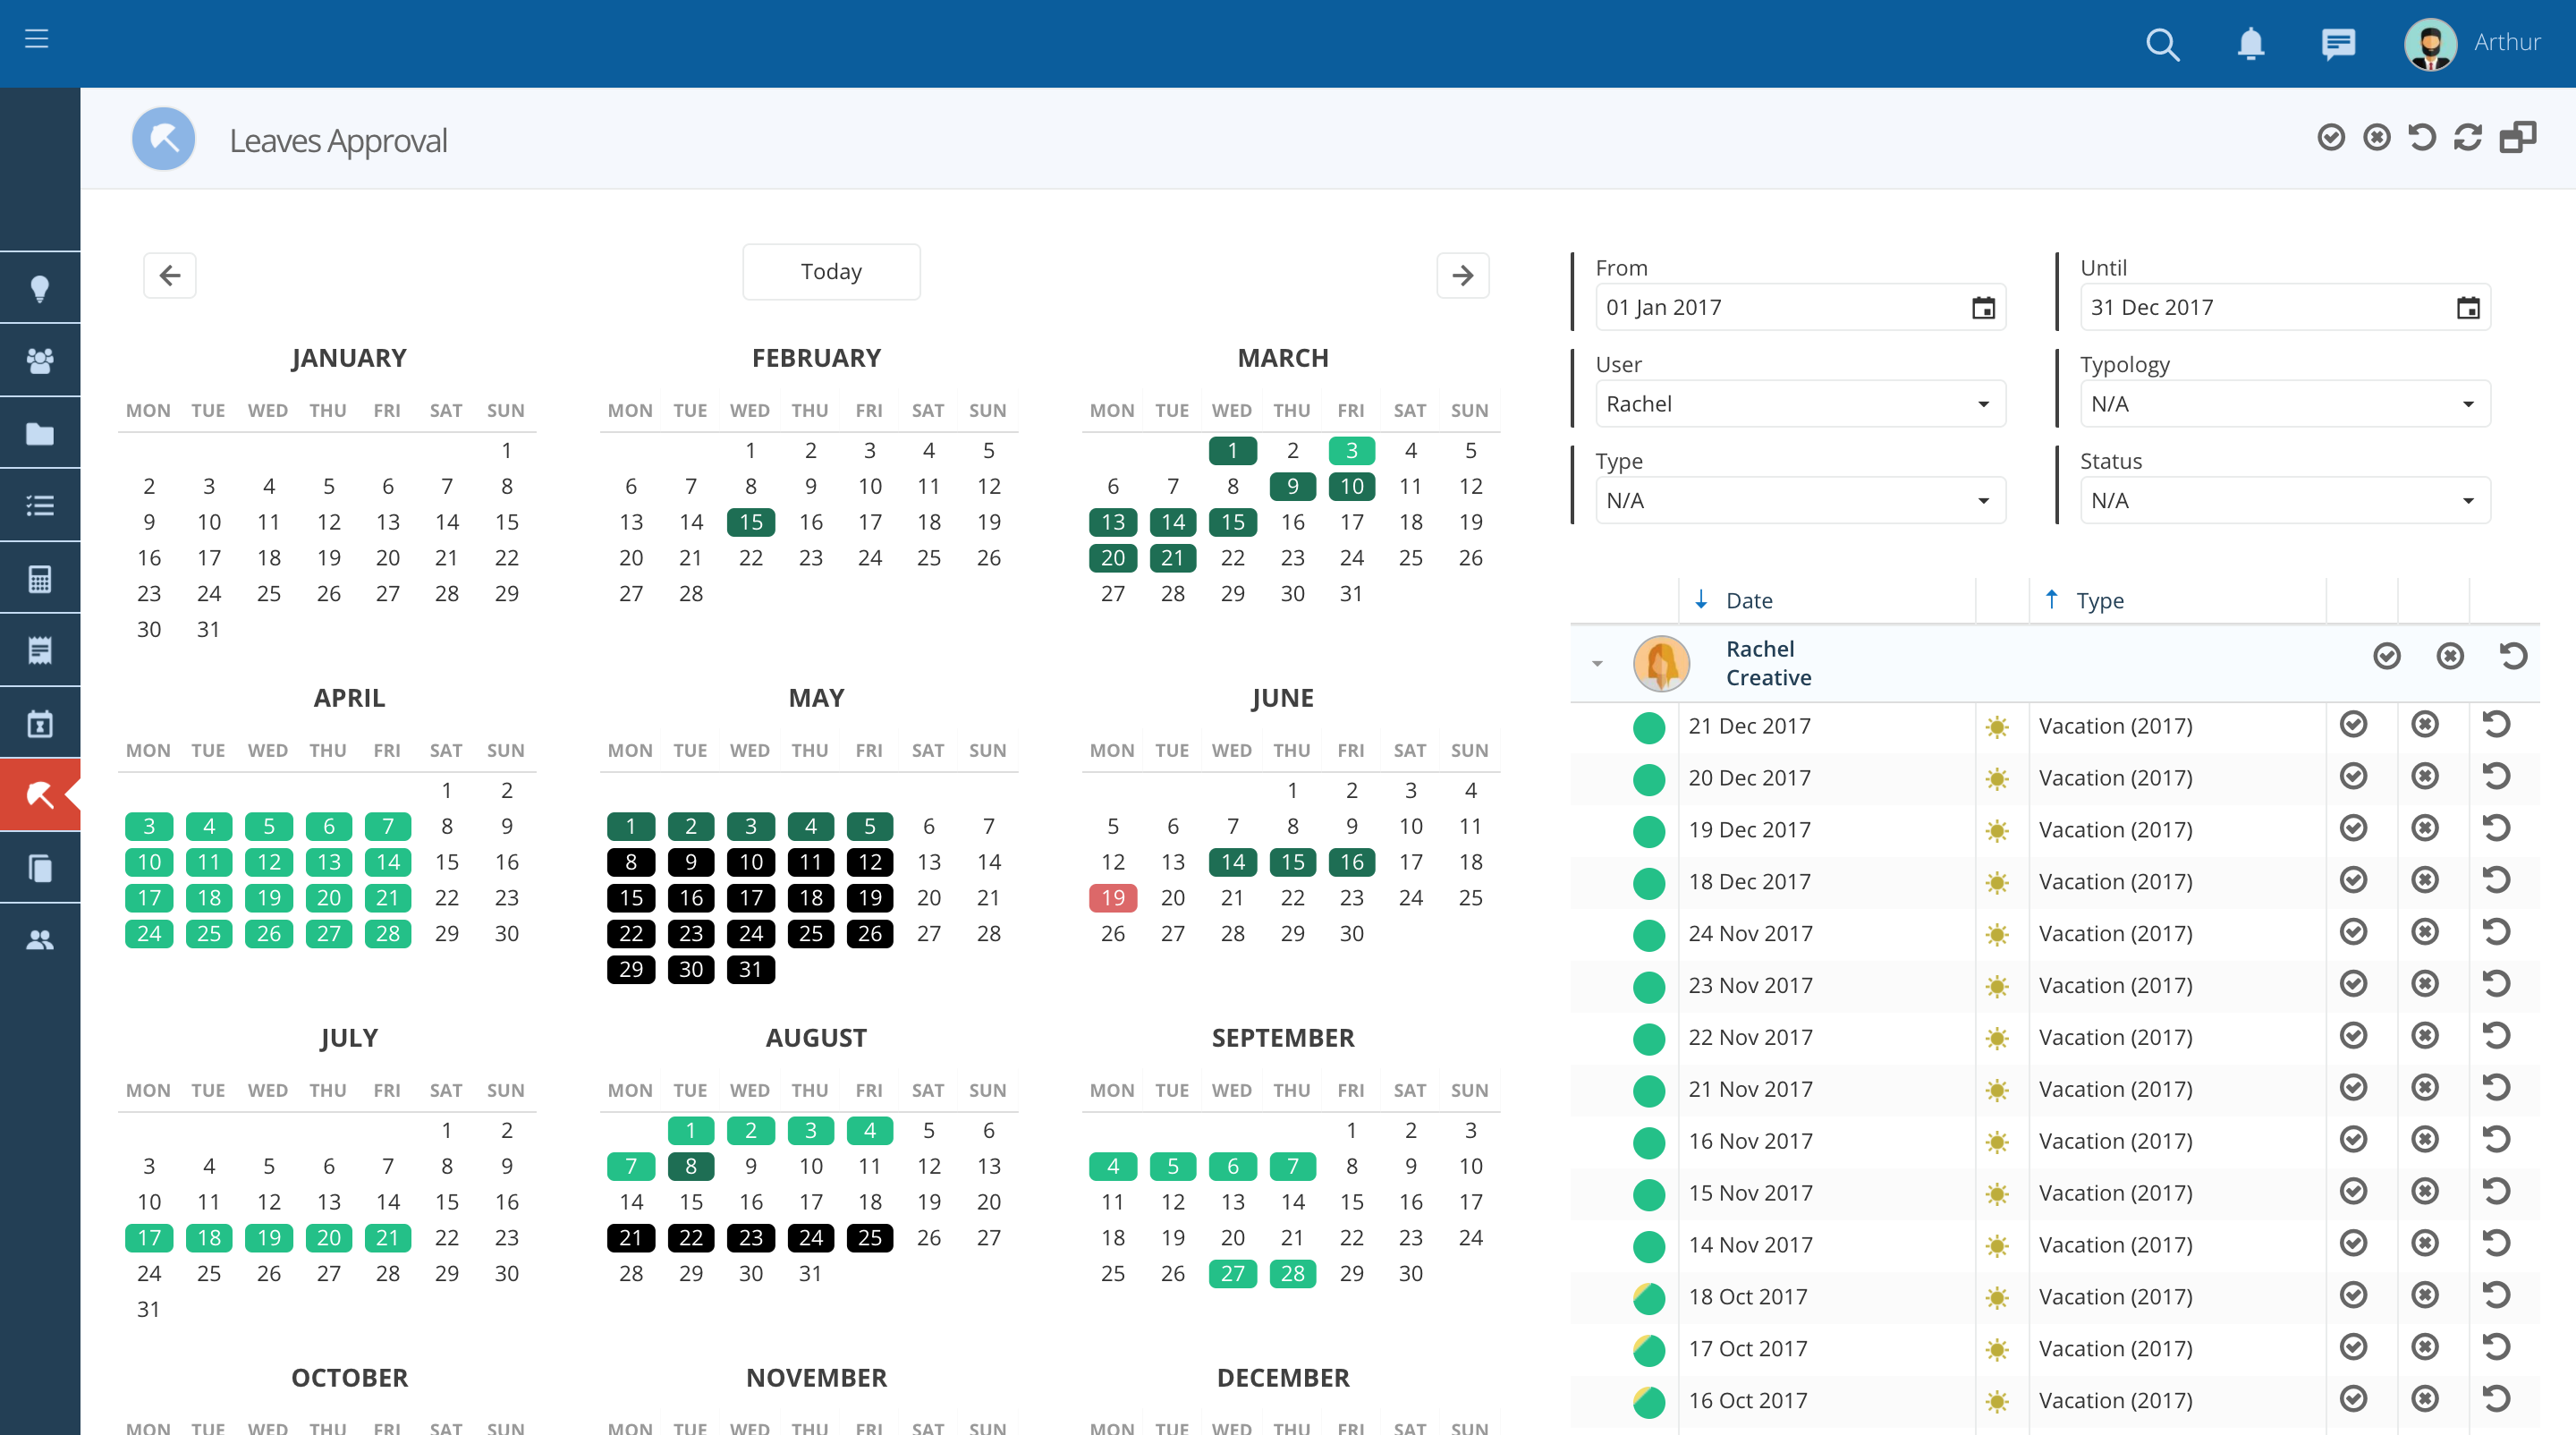Click the lightbulb icon at sidebar top
Image resolution: width=2576 pixels, height=1435 pixels.
tap(40, 287)
